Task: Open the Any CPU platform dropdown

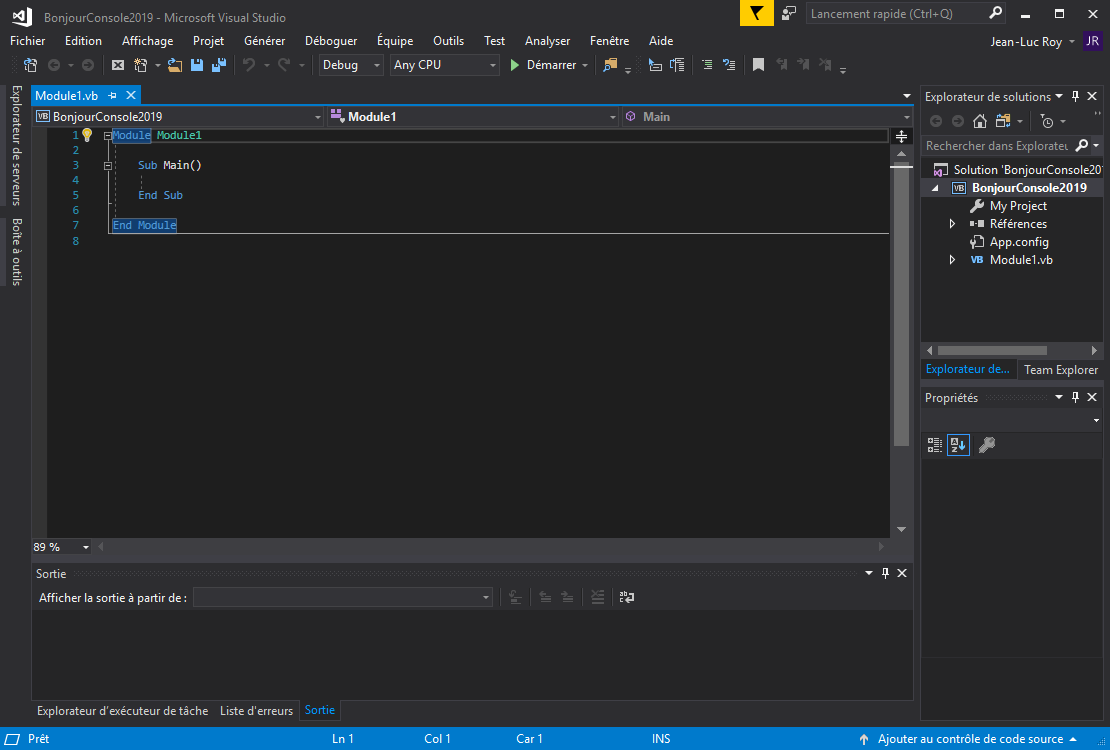Action: 445,65
